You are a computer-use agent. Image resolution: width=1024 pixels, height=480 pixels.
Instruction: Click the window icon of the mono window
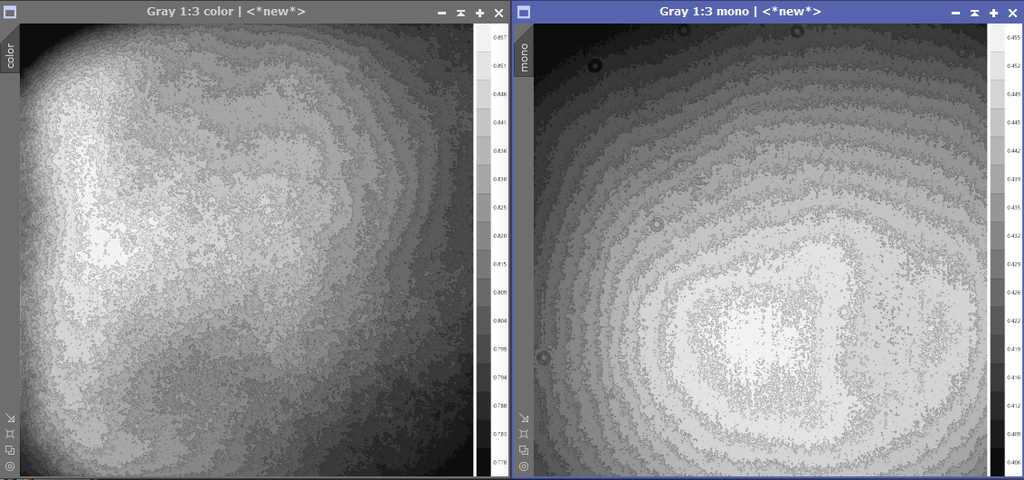pyautogui.click(x=523, y=12)
